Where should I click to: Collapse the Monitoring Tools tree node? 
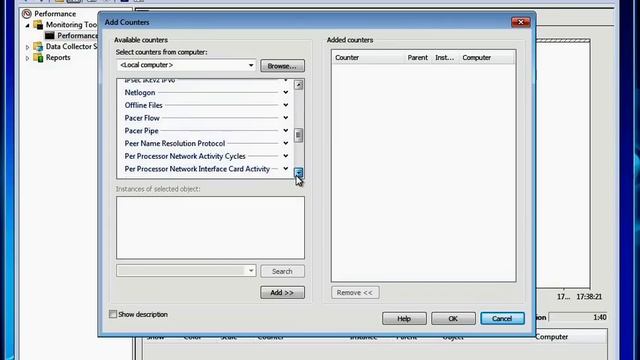click(x=27, y=25)
